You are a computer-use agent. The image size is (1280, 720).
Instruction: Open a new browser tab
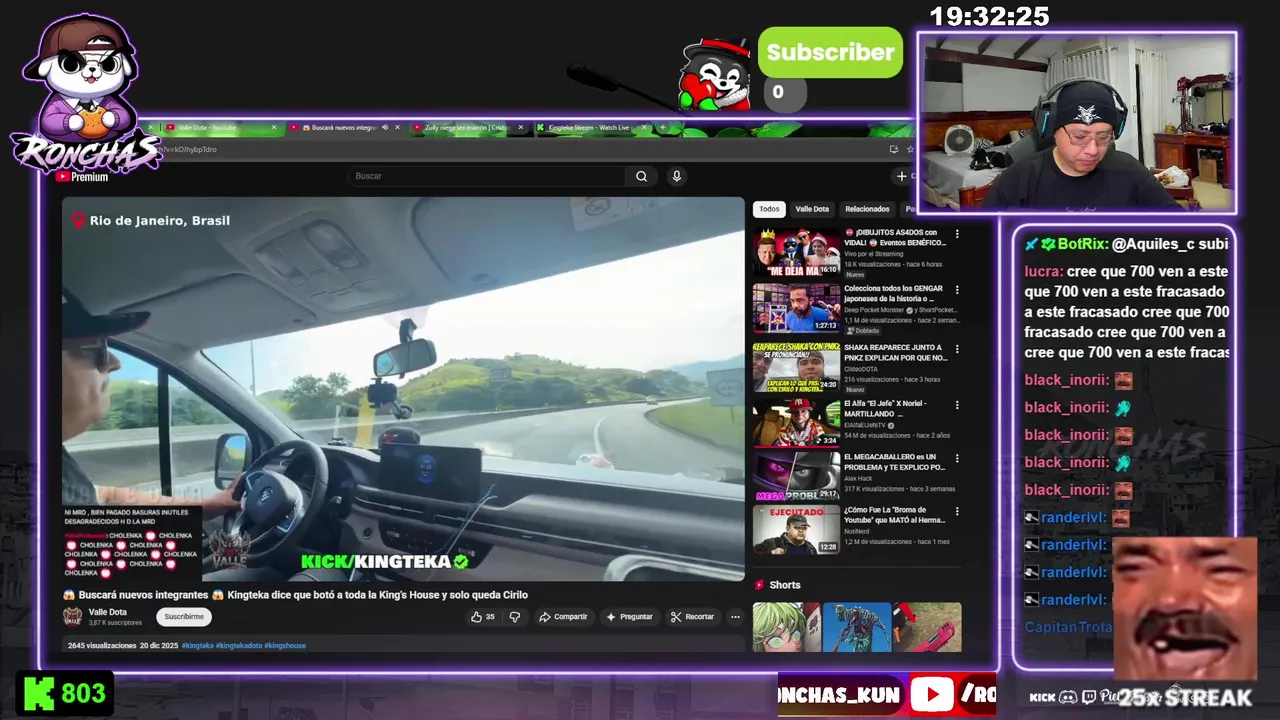point(662,128)
